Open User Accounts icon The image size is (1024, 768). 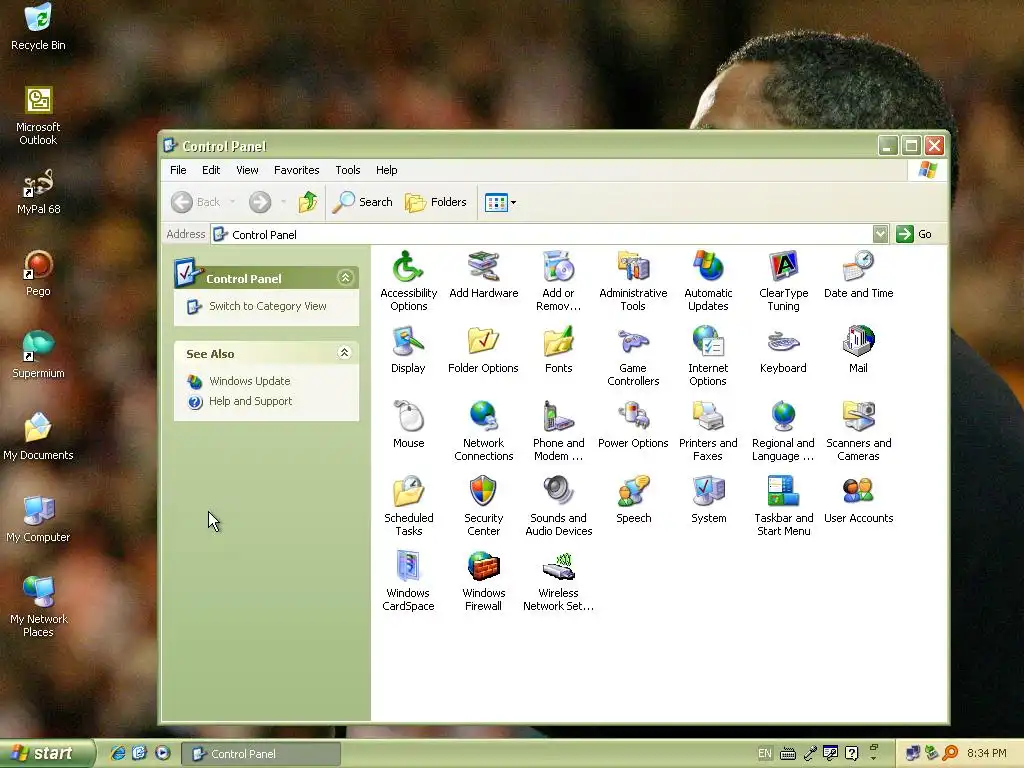[x=858, y=500]
